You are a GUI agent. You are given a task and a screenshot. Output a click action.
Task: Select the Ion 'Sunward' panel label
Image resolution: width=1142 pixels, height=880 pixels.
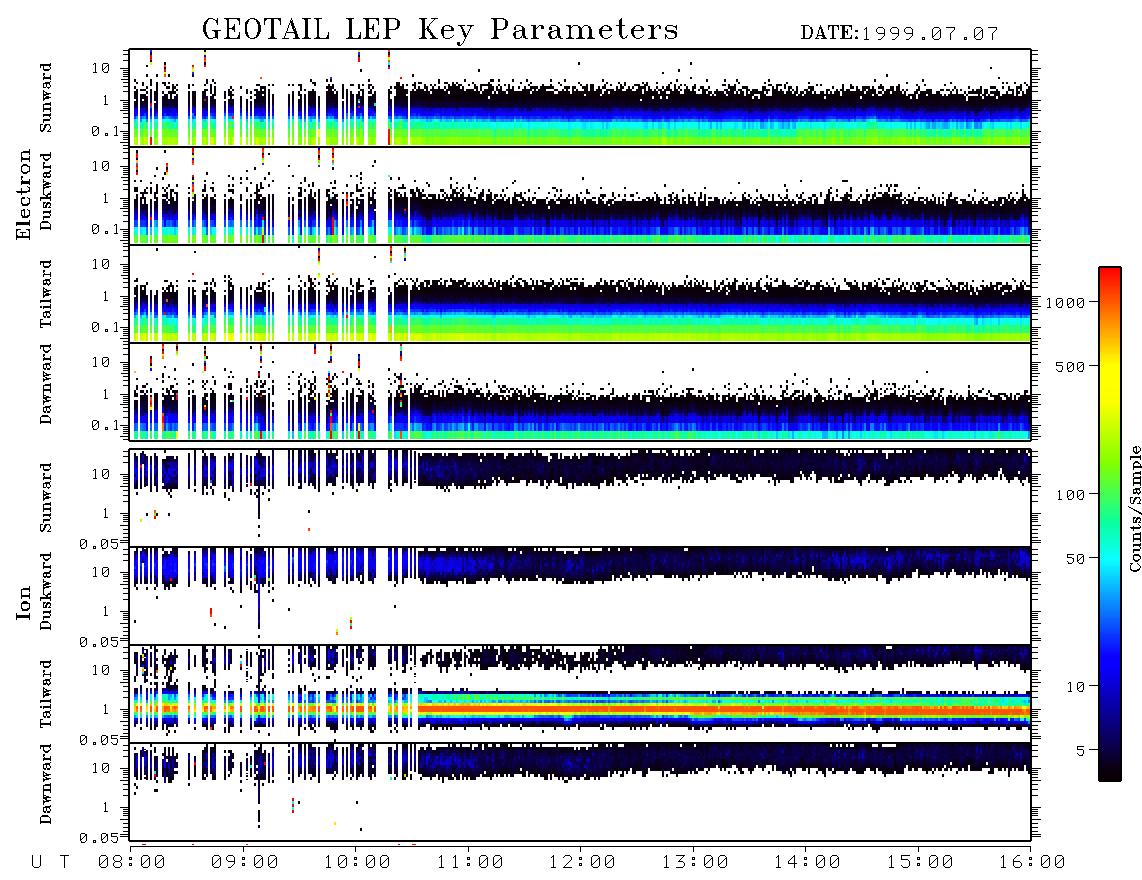point(46,497)
